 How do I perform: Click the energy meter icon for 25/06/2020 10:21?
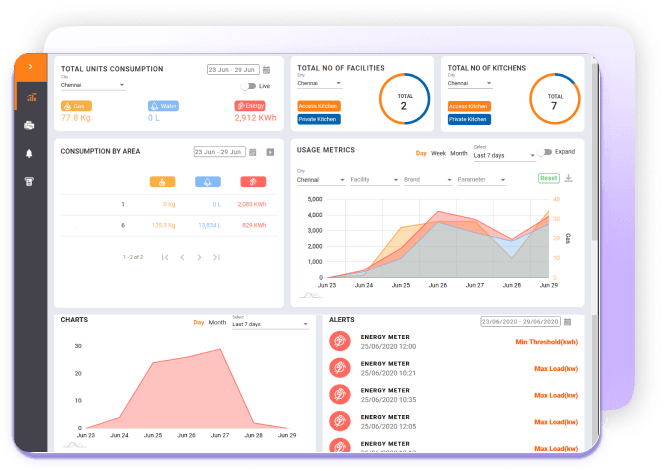[x=340, y=368]
